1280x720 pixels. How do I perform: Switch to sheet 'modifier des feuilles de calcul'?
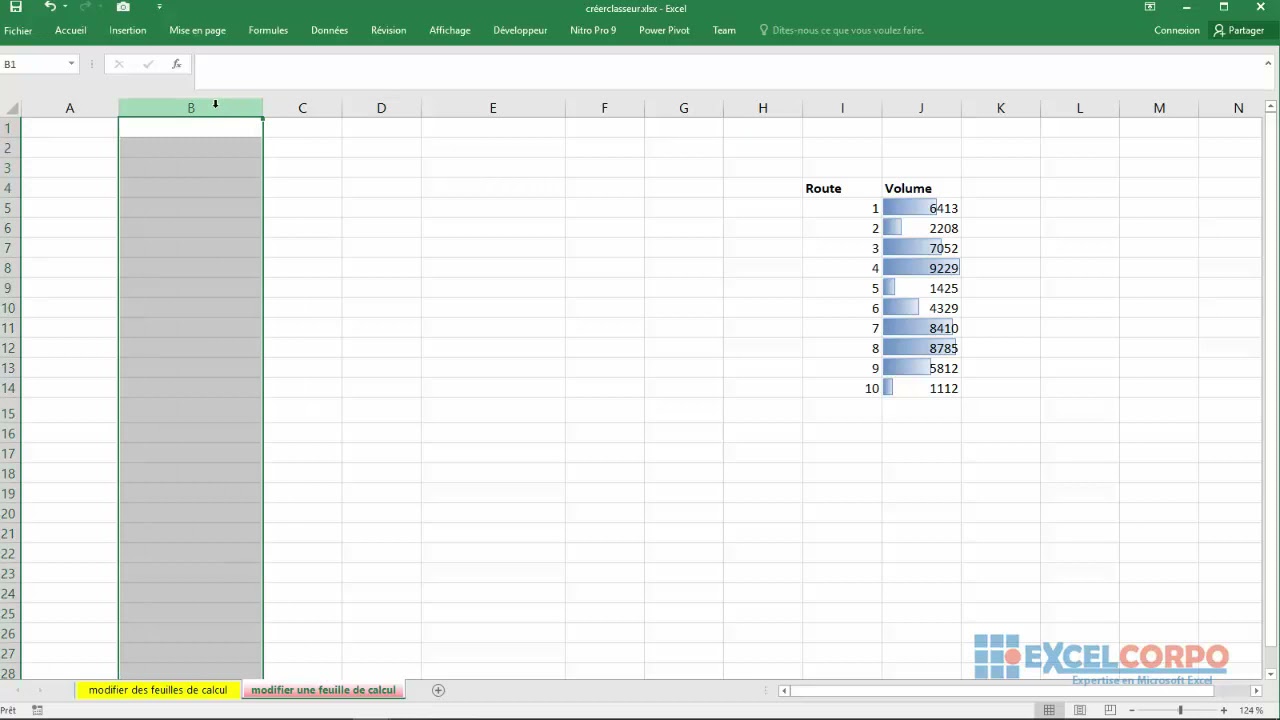158,690
